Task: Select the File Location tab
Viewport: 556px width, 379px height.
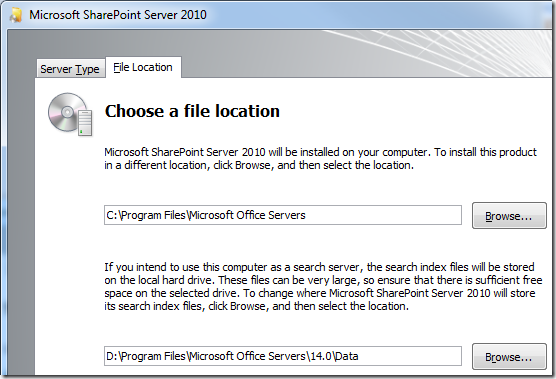Action: (143, 67)
